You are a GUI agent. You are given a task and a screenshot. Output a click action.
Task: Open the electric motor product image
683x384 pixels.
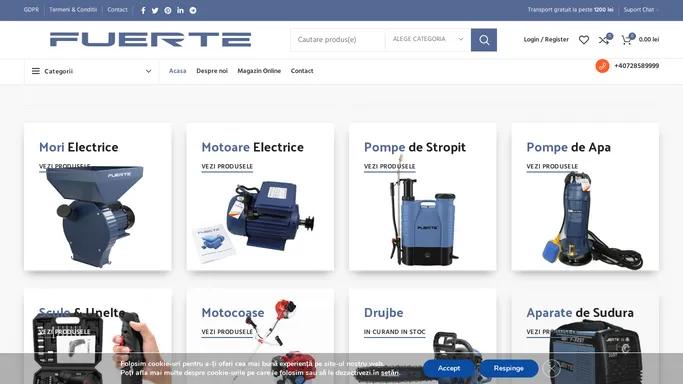click(254, 221)
